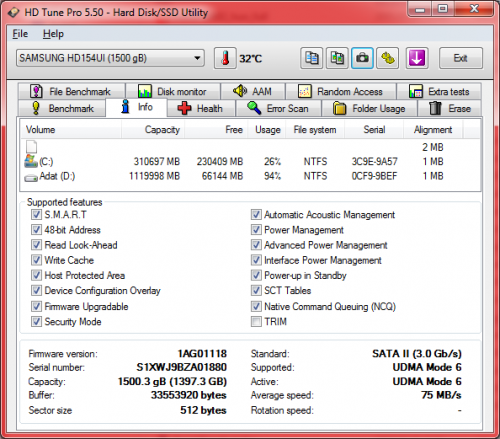Open the Extra tests tab
Viewport: 500px width, 439px height.
439,91
